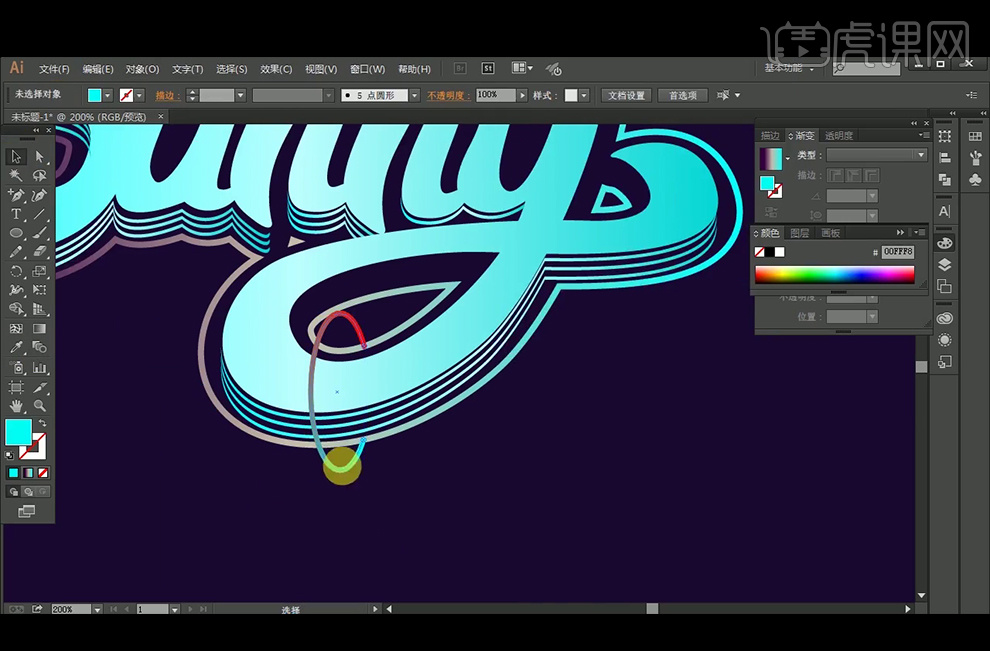This screenshot has width=990, height=651.
Task: Open the stroke color dropdown in control bar
Action: coord(140,95)
